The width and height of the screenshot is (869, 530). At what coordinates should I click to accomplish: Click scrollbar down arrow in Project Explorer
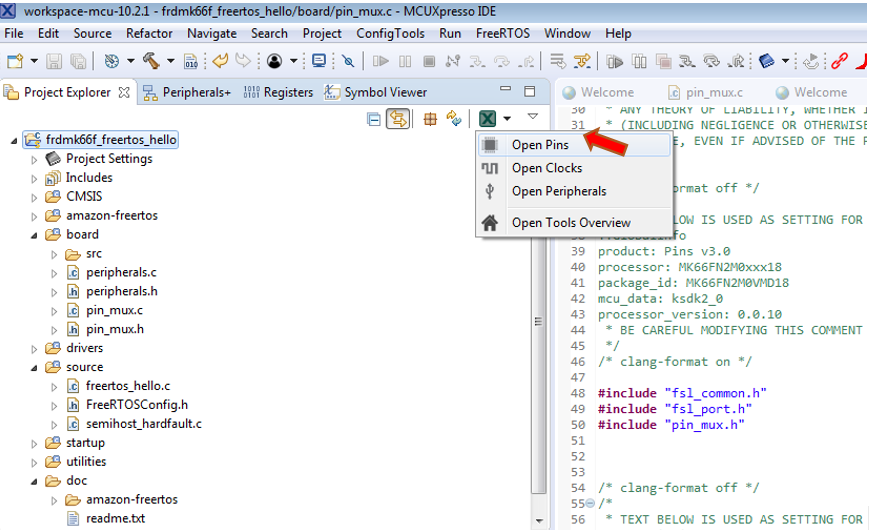coord(539,521)
